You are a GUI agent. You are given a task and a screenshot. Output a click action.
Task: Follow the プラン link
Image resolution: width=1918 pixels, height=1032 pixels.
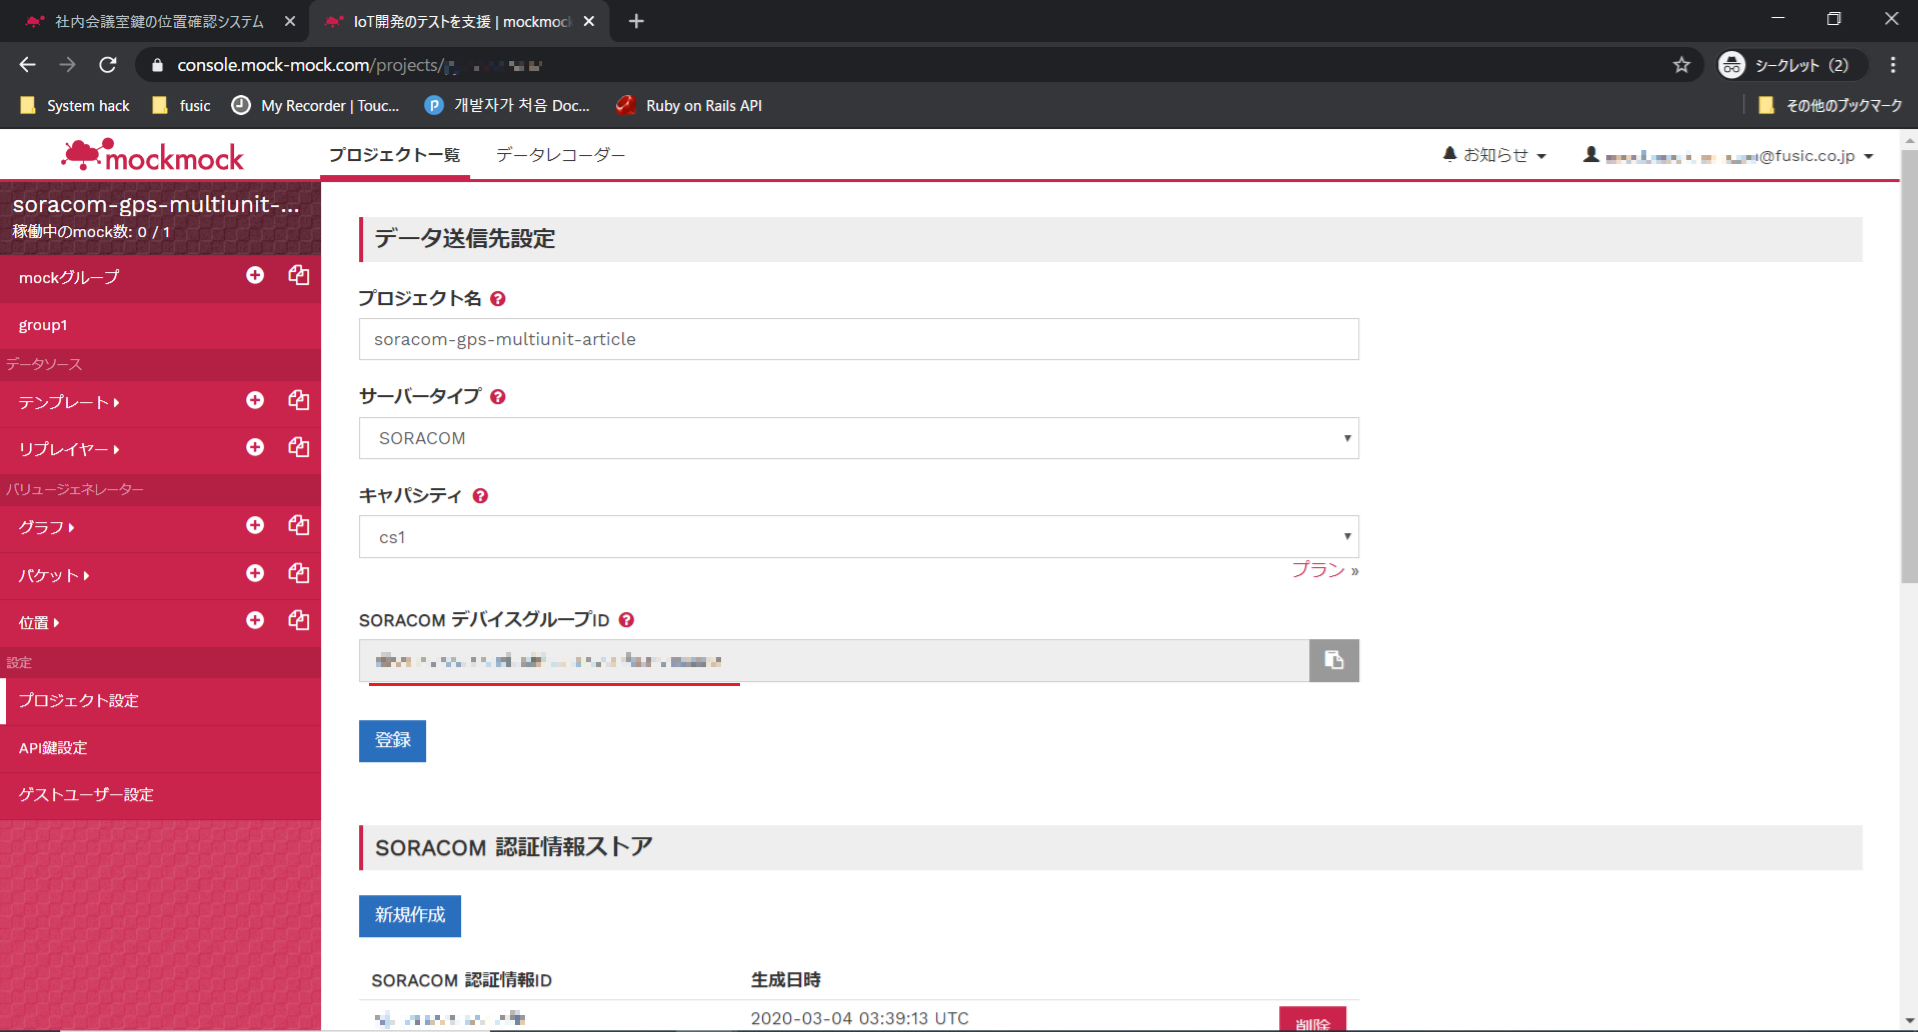click(x=1318, y=570)
